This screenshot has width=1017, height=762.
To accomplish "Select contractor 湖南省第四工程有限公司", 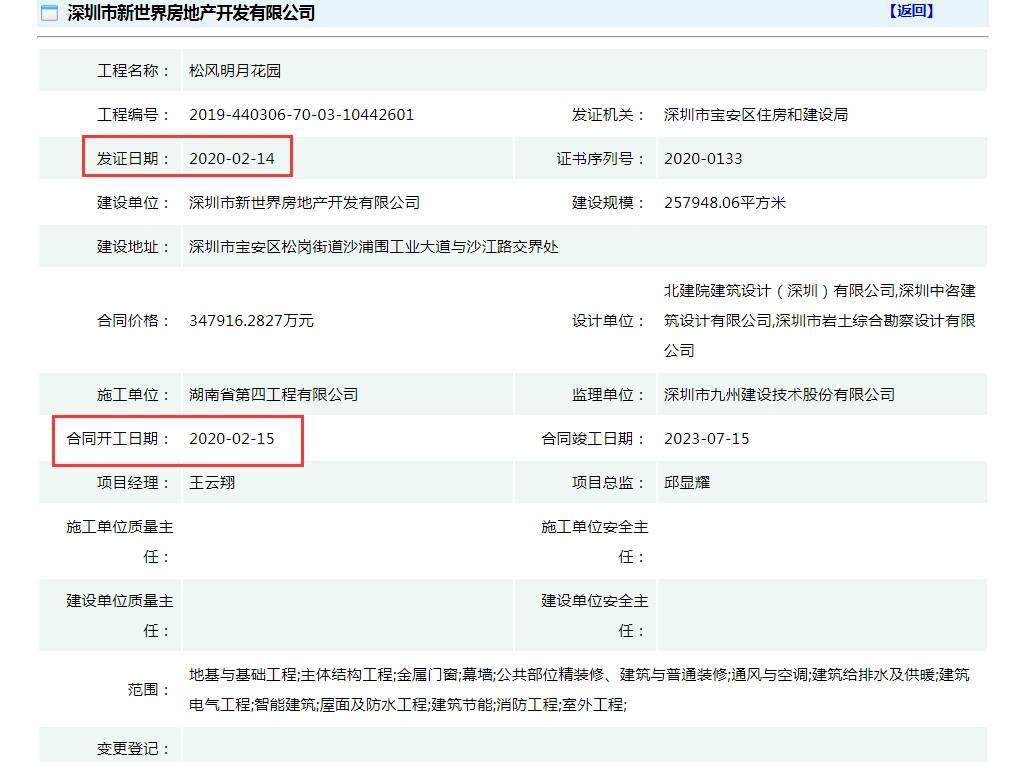I will (x=274, y=395).
